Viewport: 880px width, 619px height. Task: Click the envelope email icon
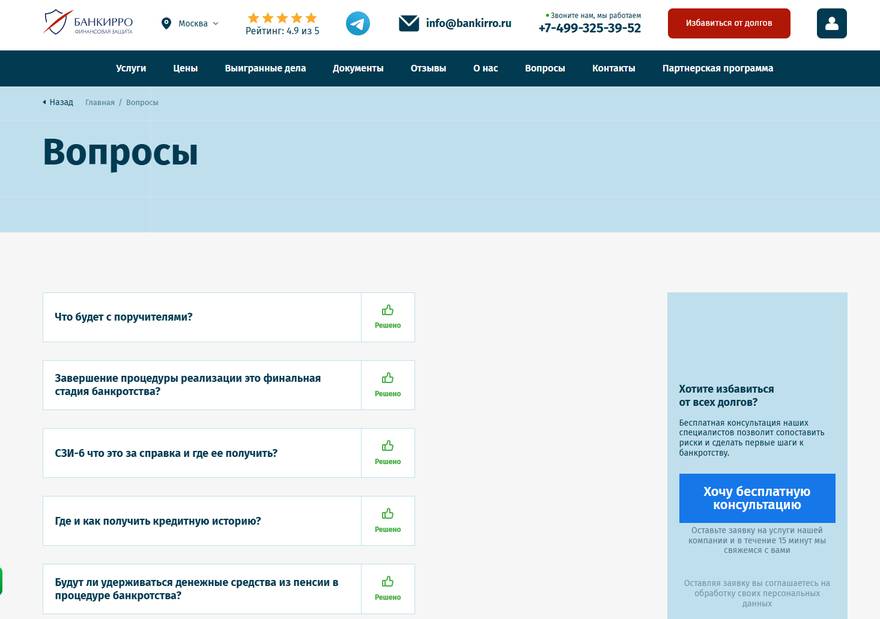coord(408,23)
